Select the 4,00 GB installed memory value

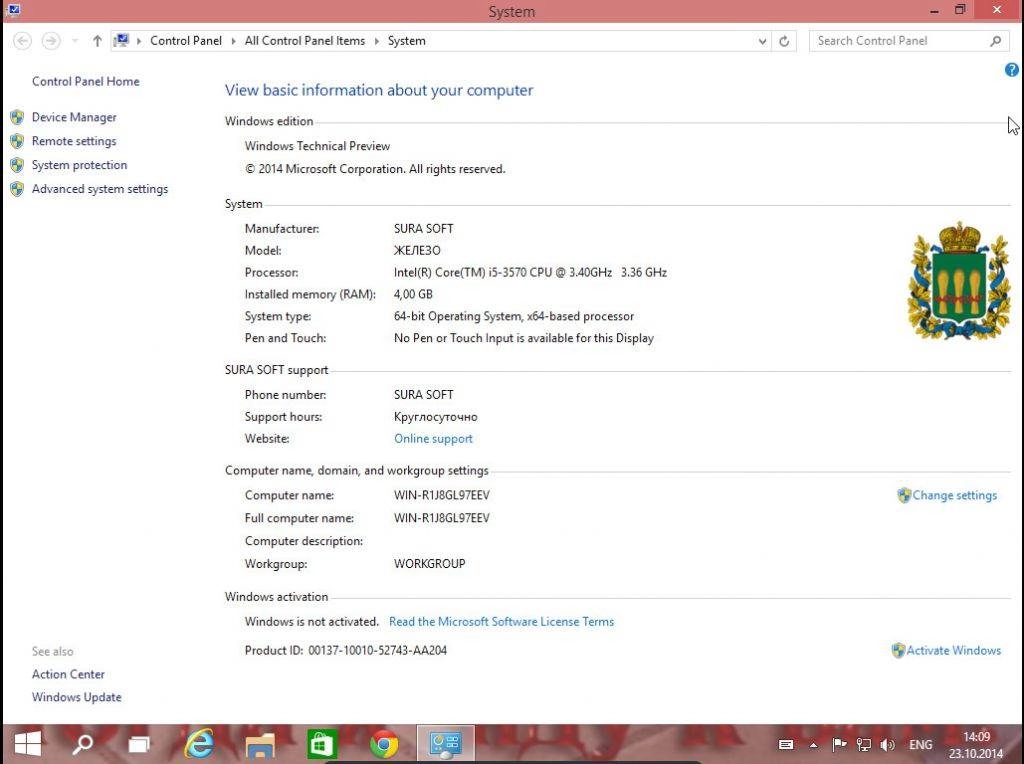(413, 294)
